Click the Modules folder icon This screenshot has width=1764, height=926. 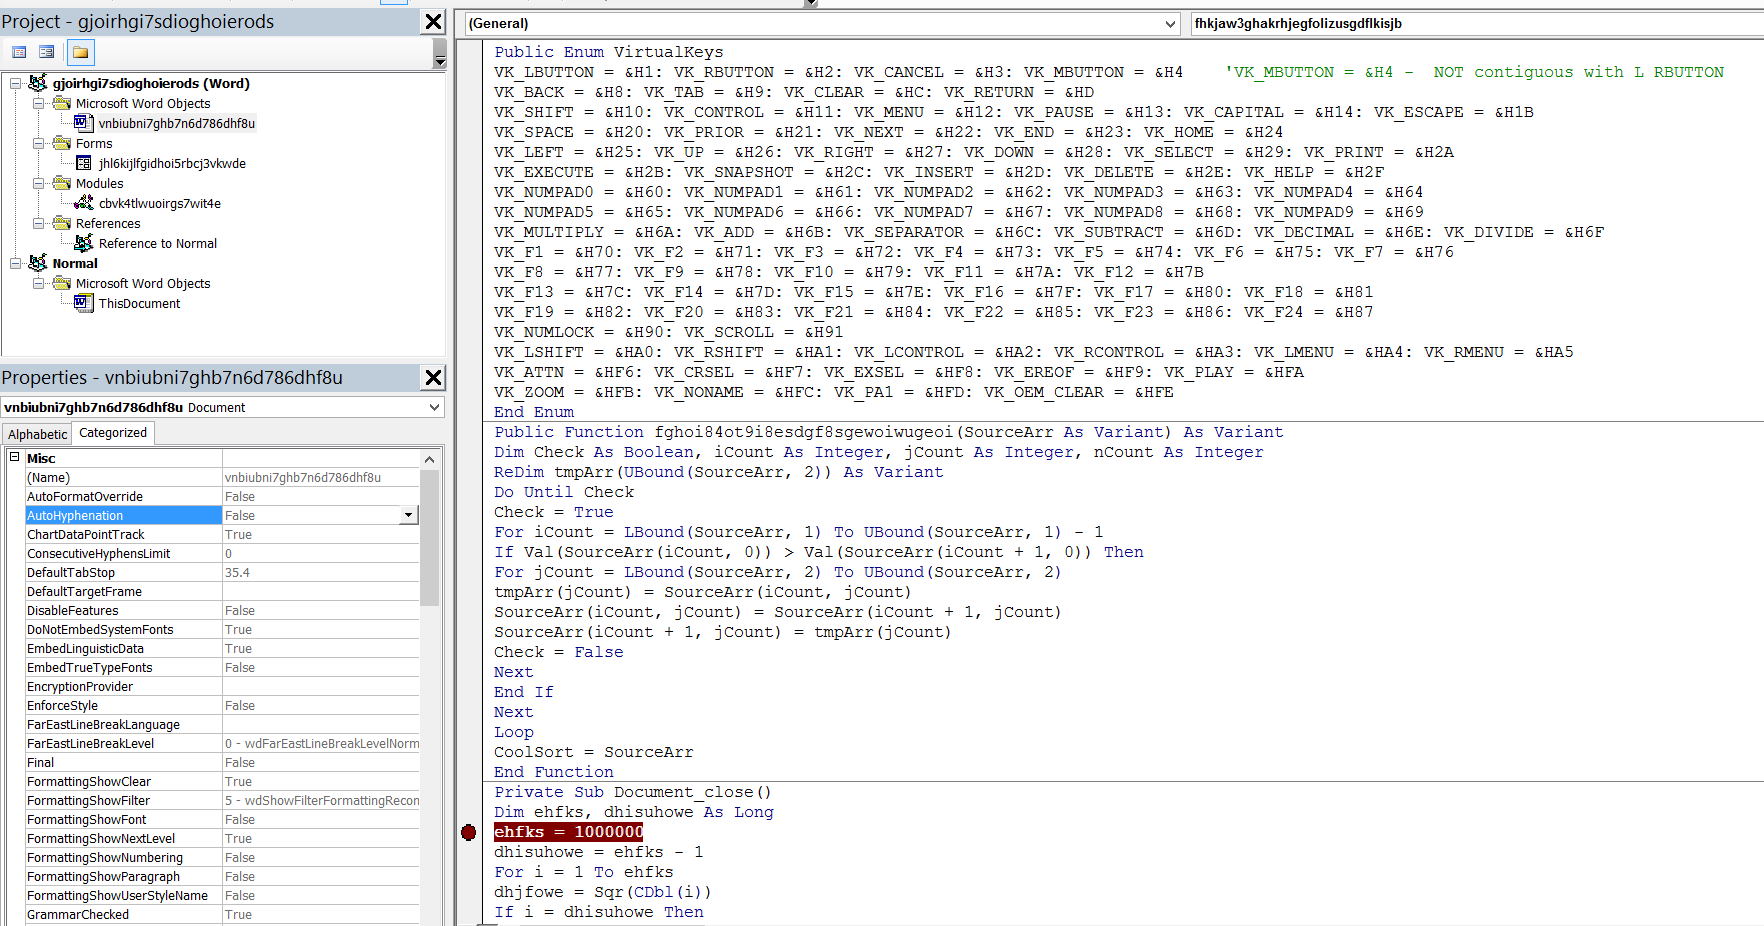[62, 183]
